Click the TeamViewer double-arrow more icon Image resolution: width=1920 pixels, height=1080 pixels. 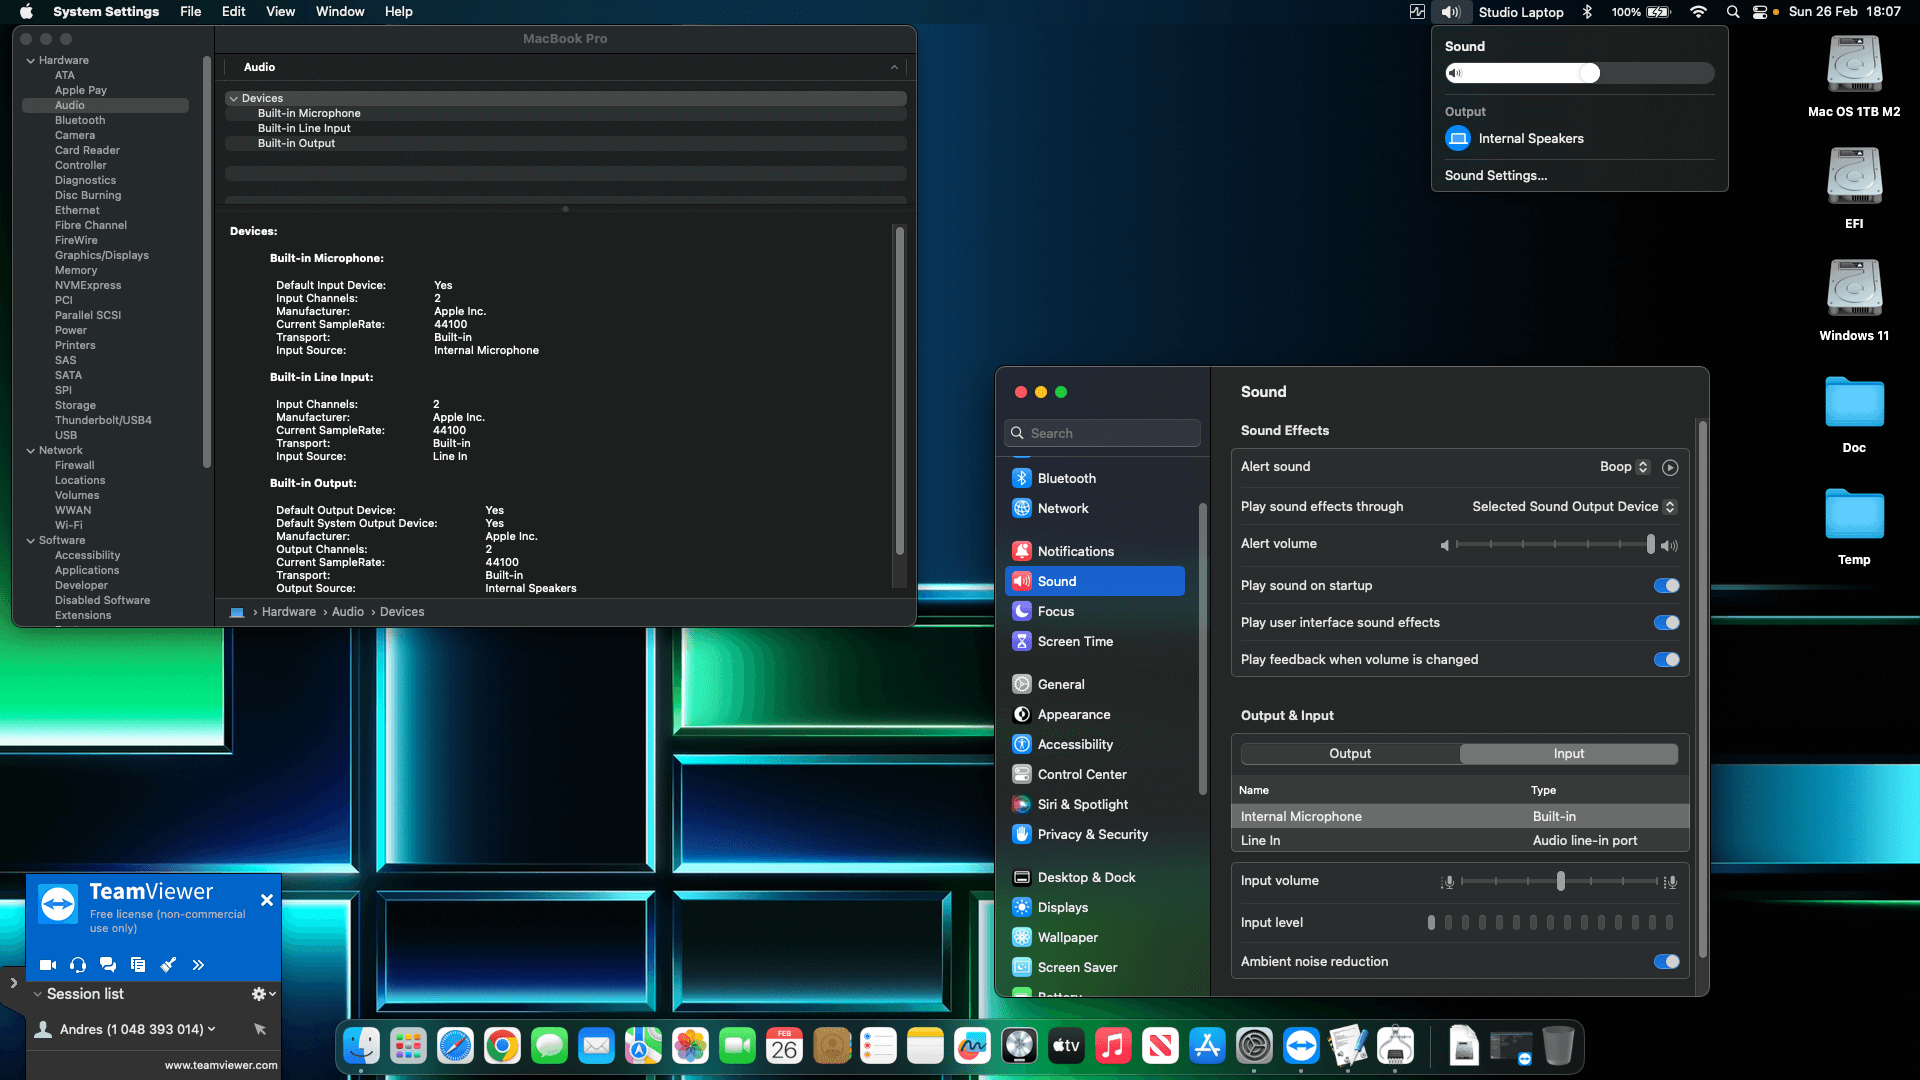[x=198, y=965]
